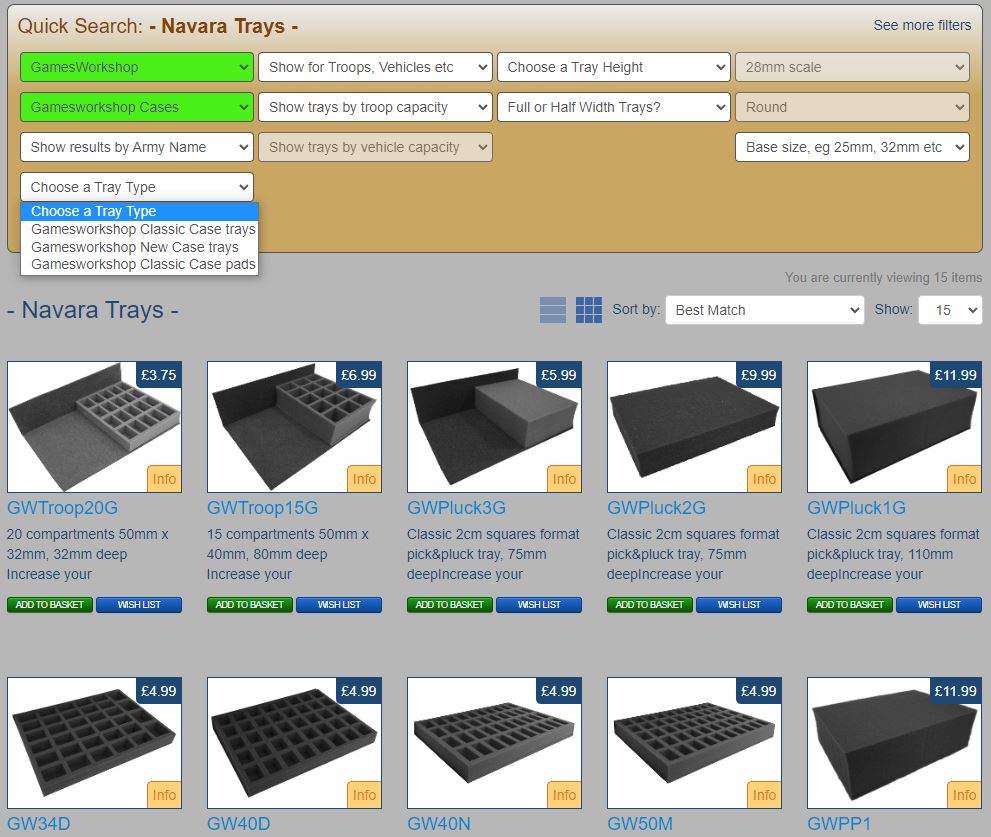This screenshot has height=837, width=991.
Task: Open the Sort by Best Match dropdown
Action: [764, 310]
